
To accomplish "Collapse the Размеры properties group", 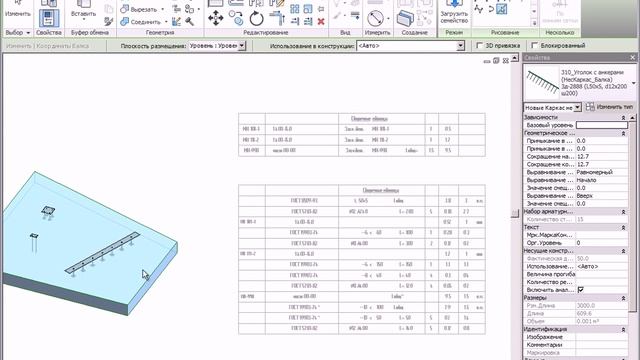I will click(623, 298).
